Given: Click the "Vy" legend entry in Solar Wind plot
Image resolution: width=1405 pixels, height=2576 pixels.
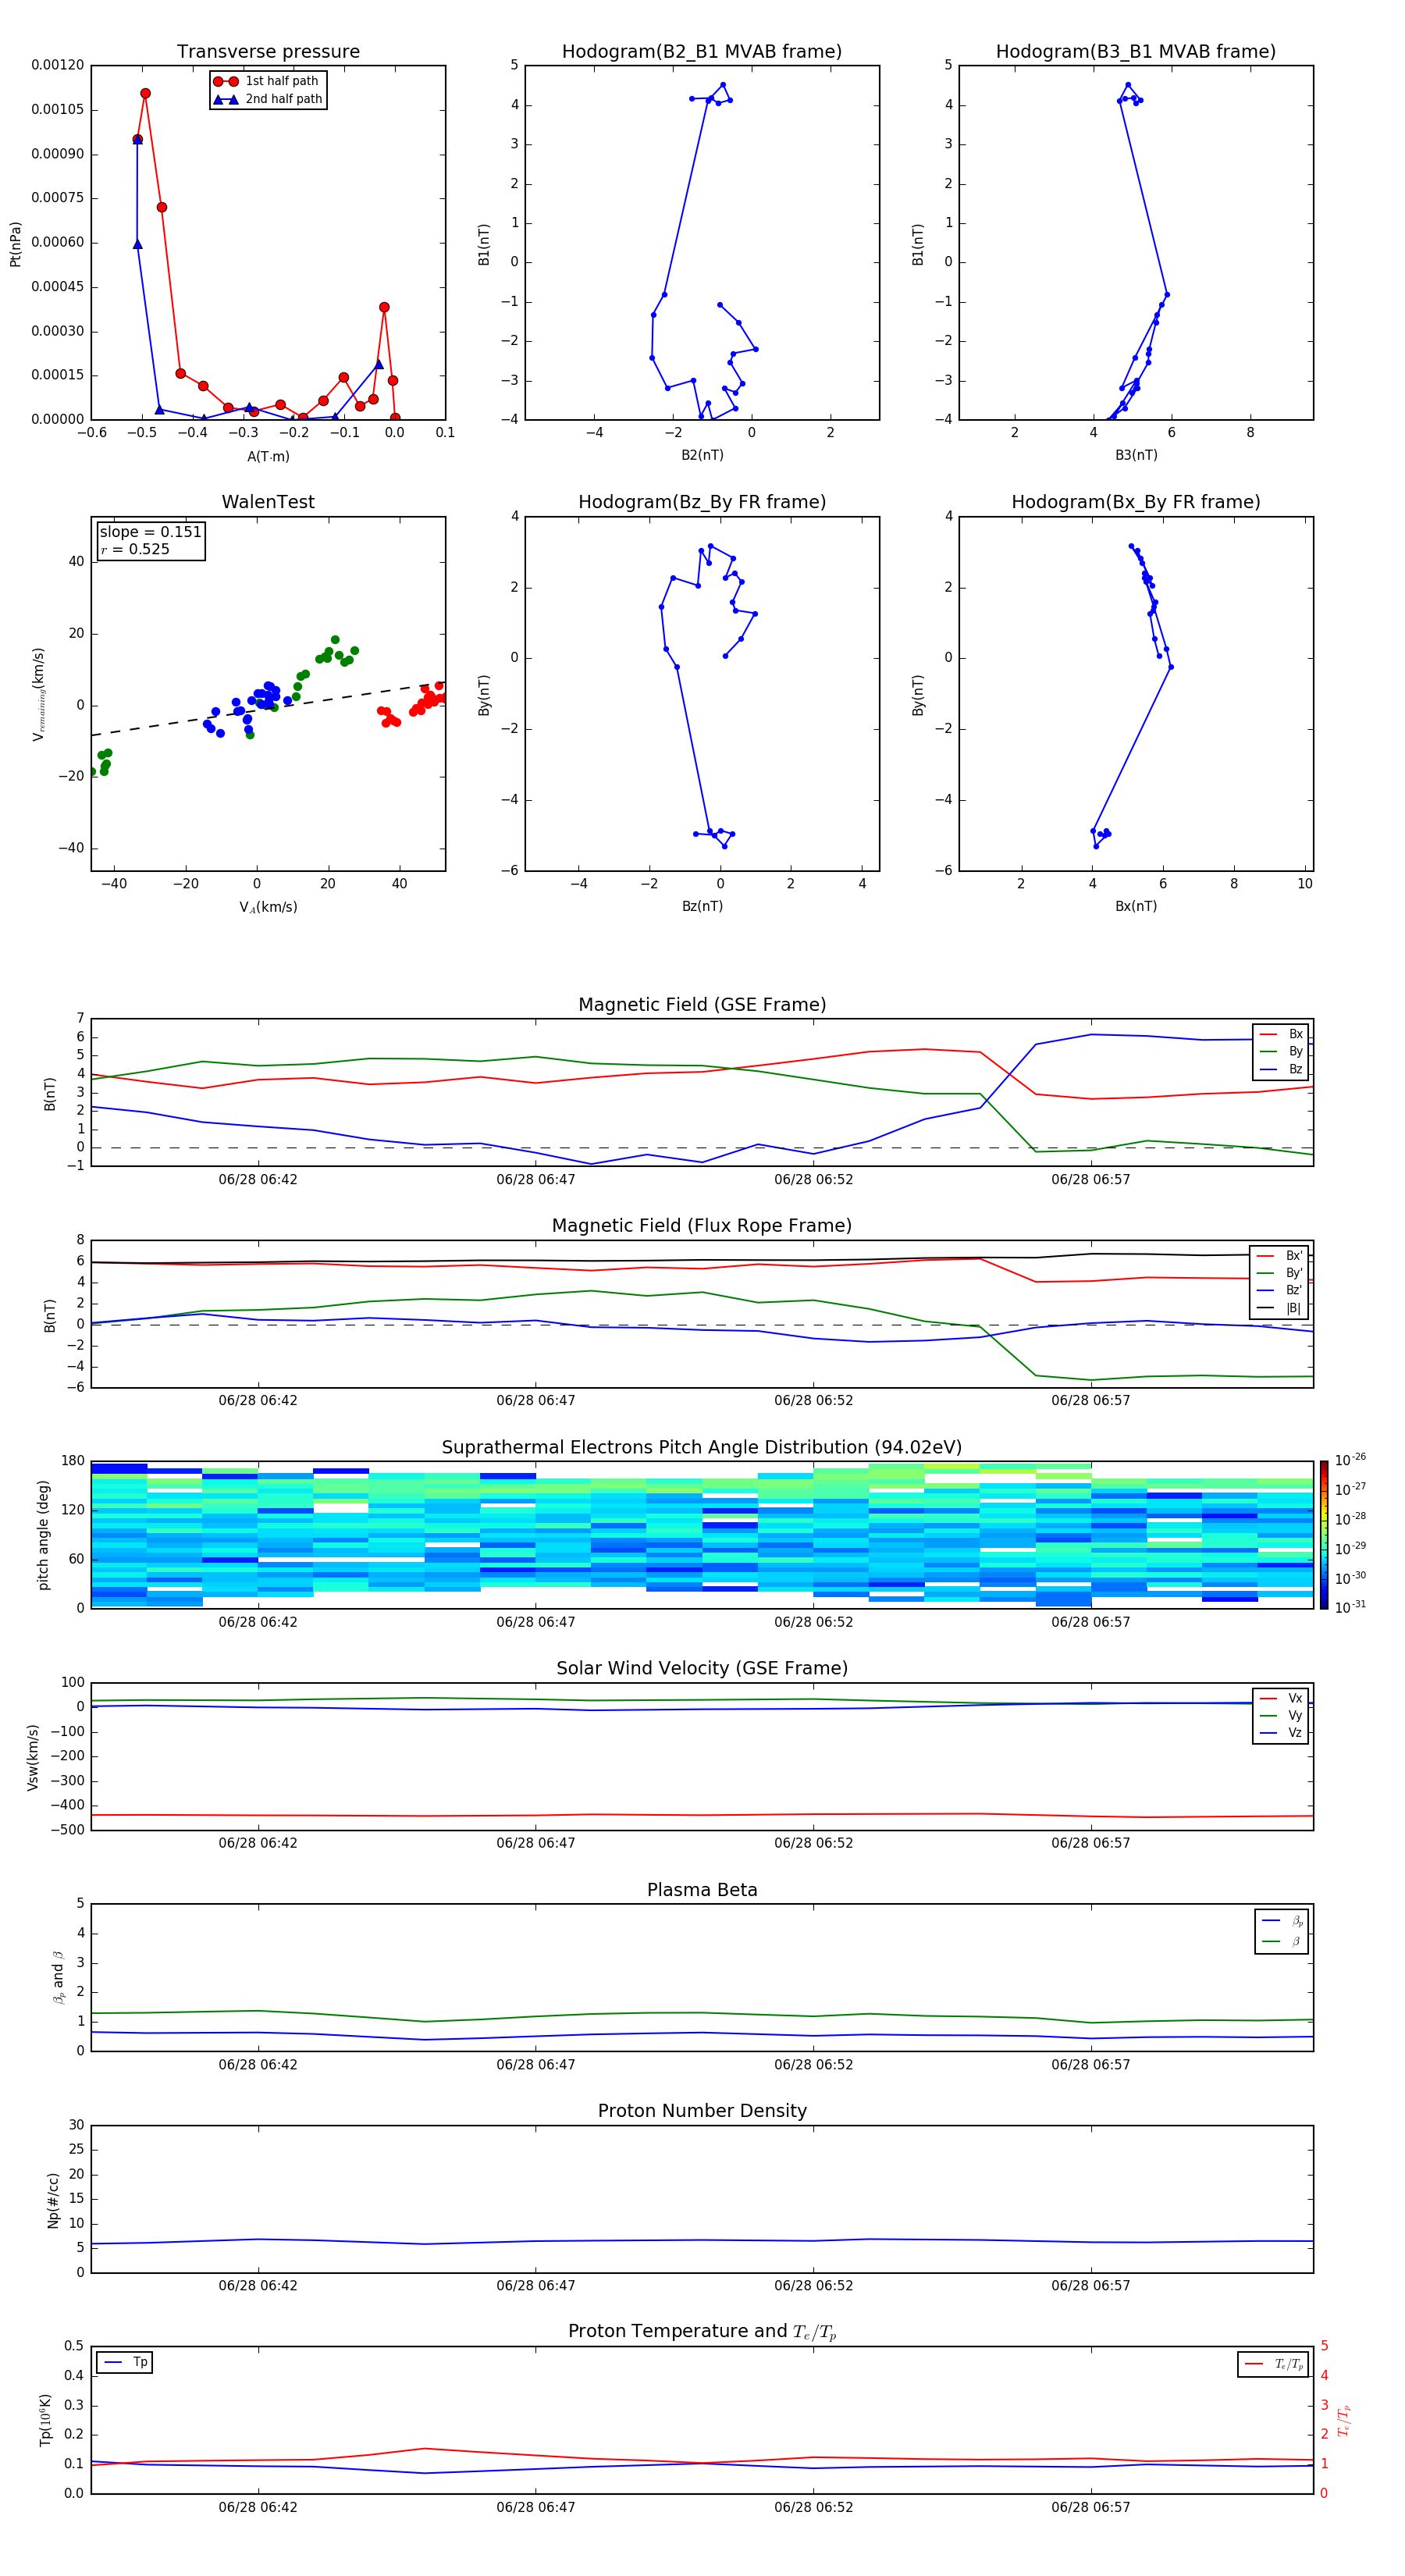Looking at the screenshot, I should click(1281, 1716).
